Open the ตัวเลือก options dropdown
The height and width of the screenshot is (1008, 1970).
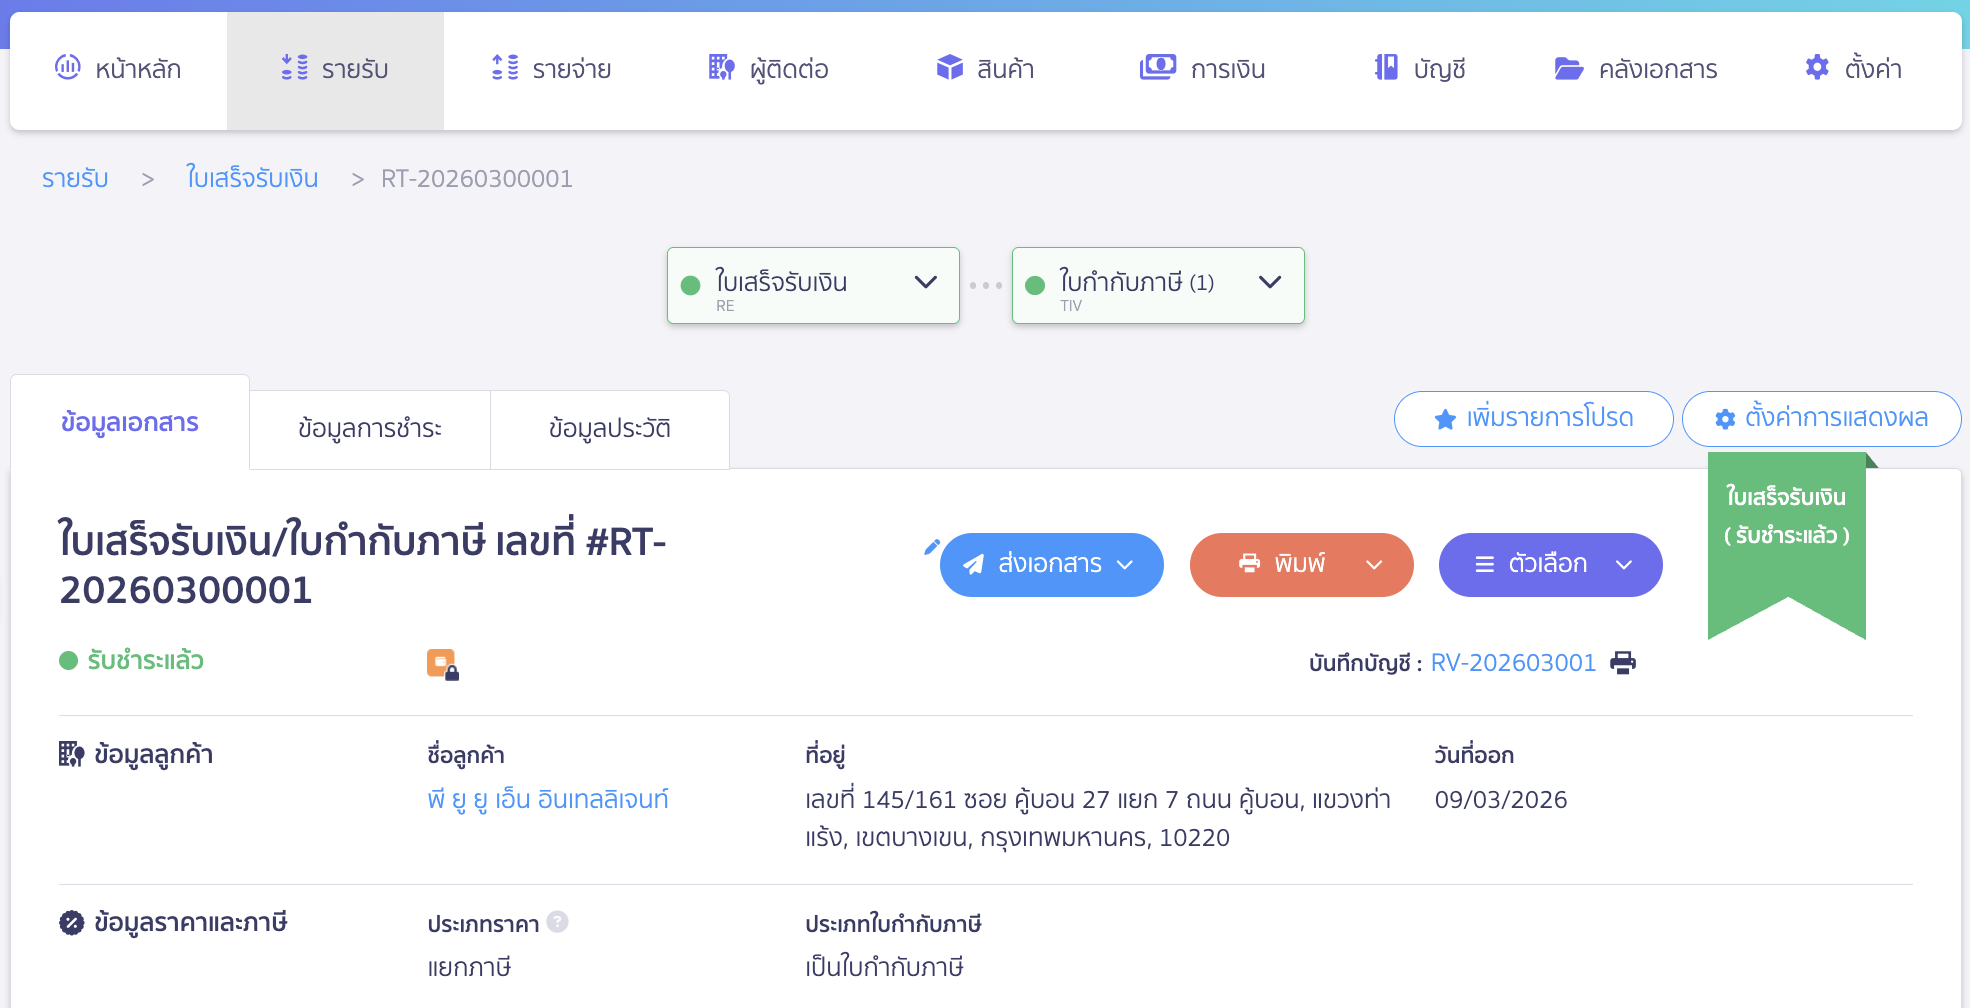[x=1623, y=565]
